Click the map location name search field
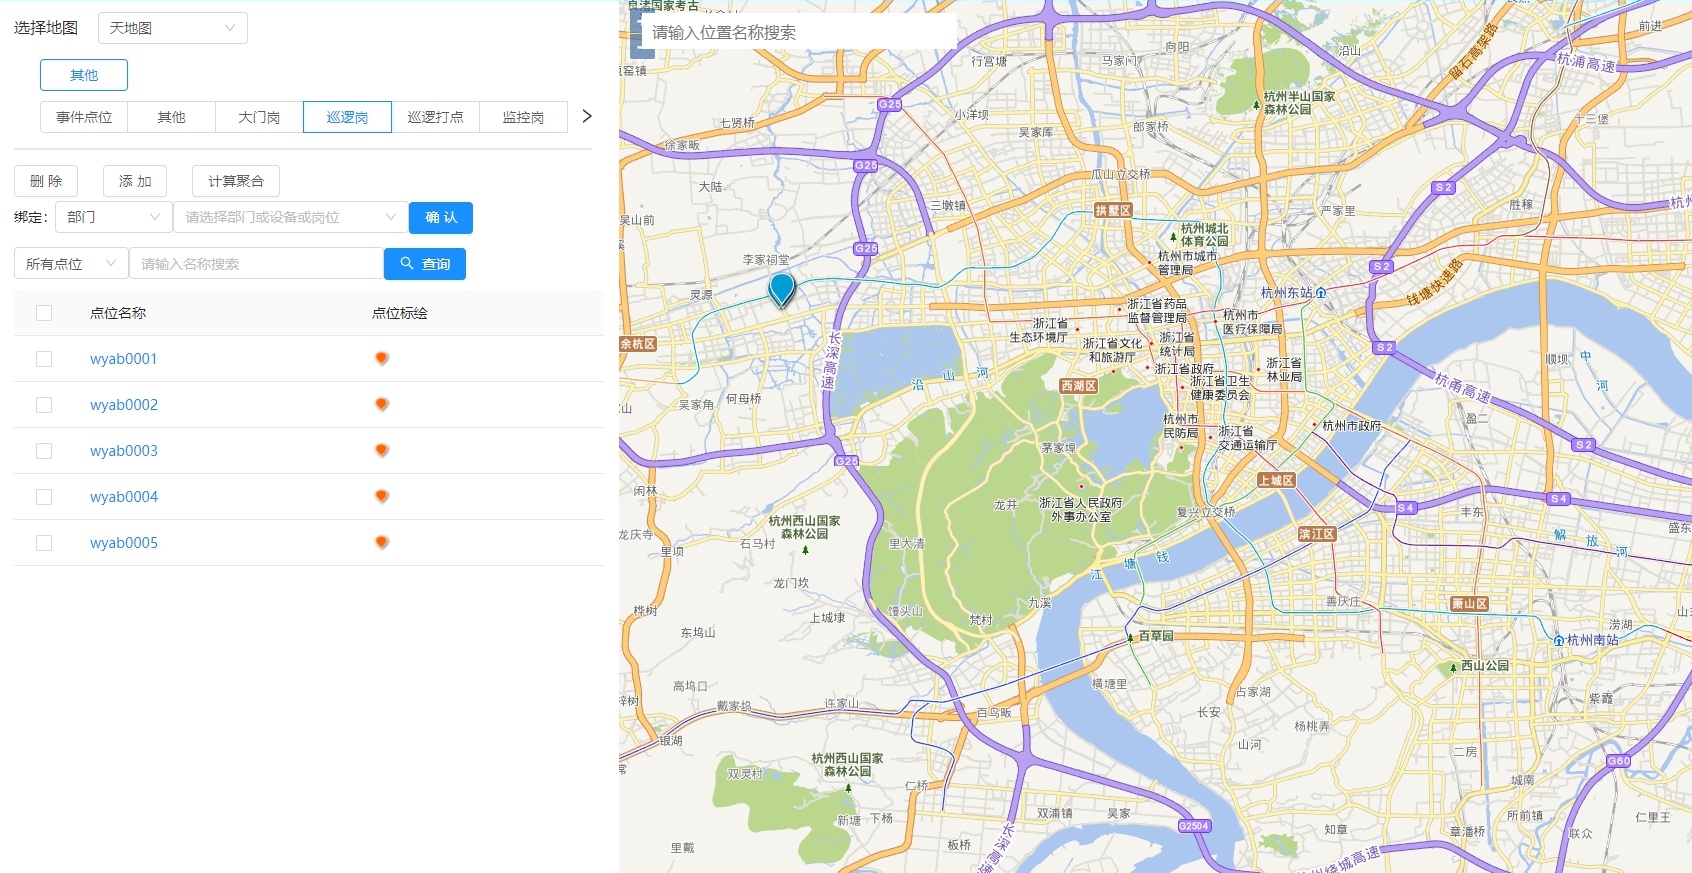Image resolution: width=1692 pixels, height=873 pixels. point(800,32)
